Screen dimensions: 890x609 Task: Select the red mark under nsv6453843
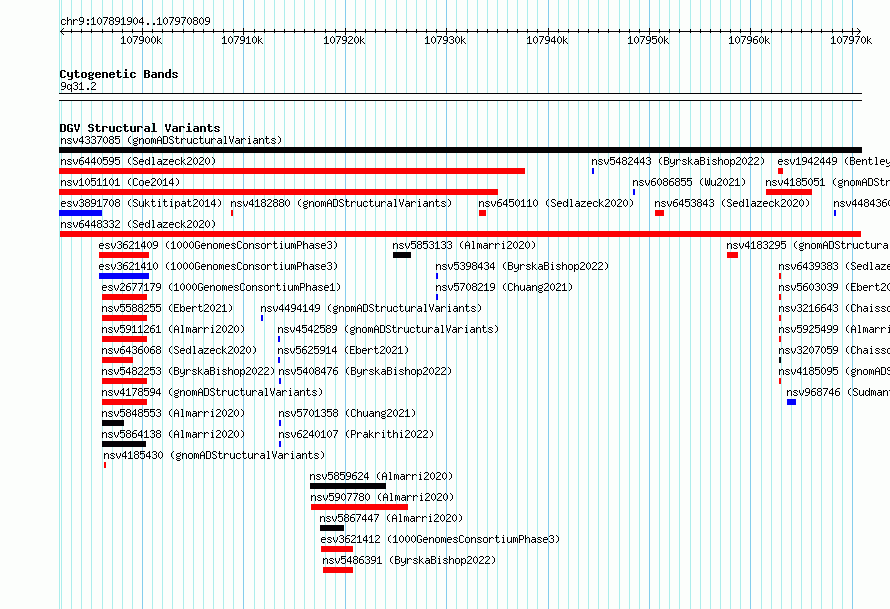pos(659,213)
